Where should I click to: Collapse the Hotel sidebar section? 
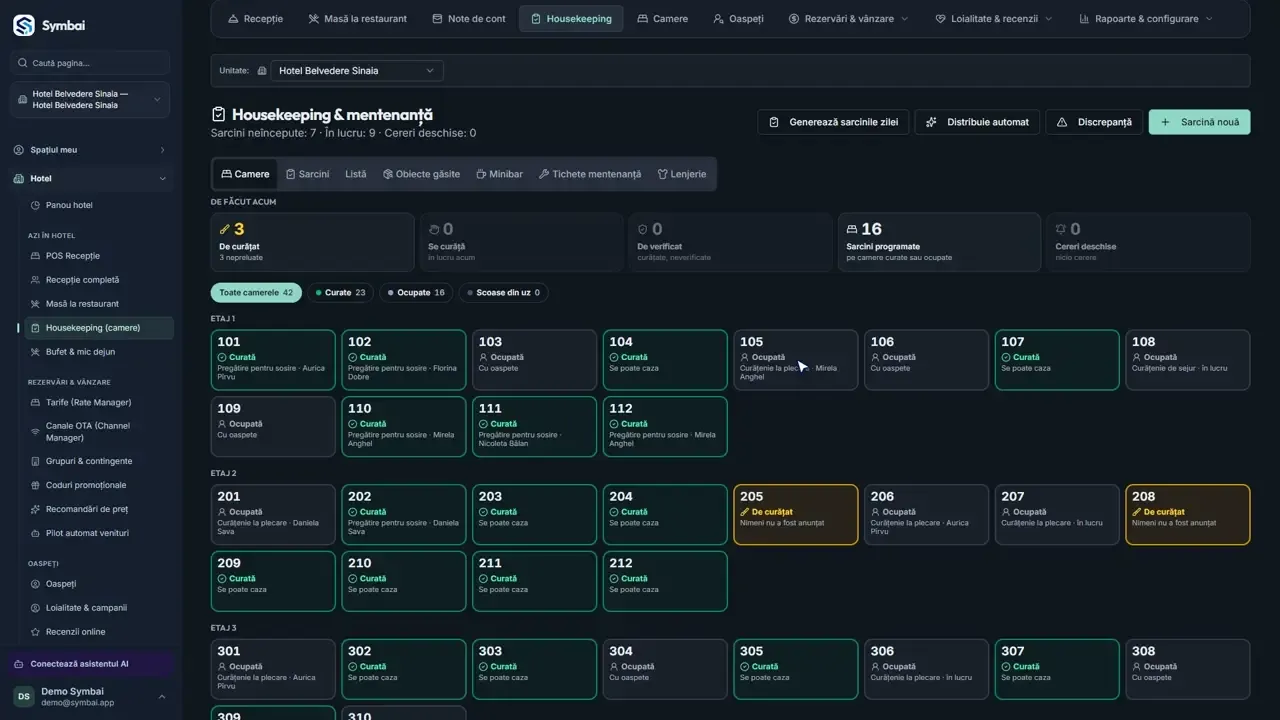[90, 179]
